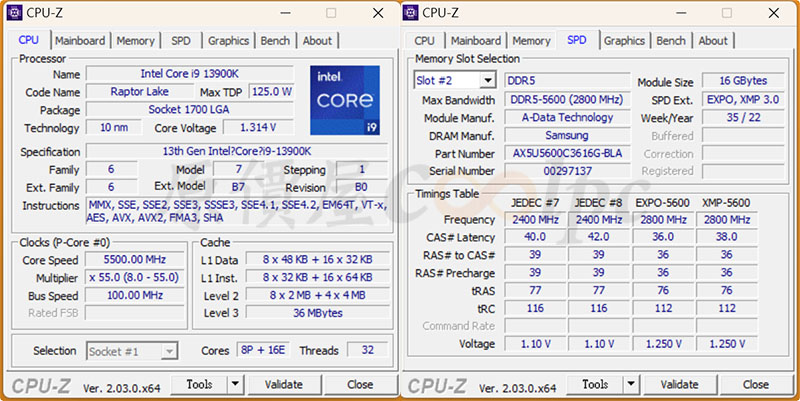The height and width of the screenshot is (401, 800).
Task: Open the SPD tab in left window
Action: (181, 41)
